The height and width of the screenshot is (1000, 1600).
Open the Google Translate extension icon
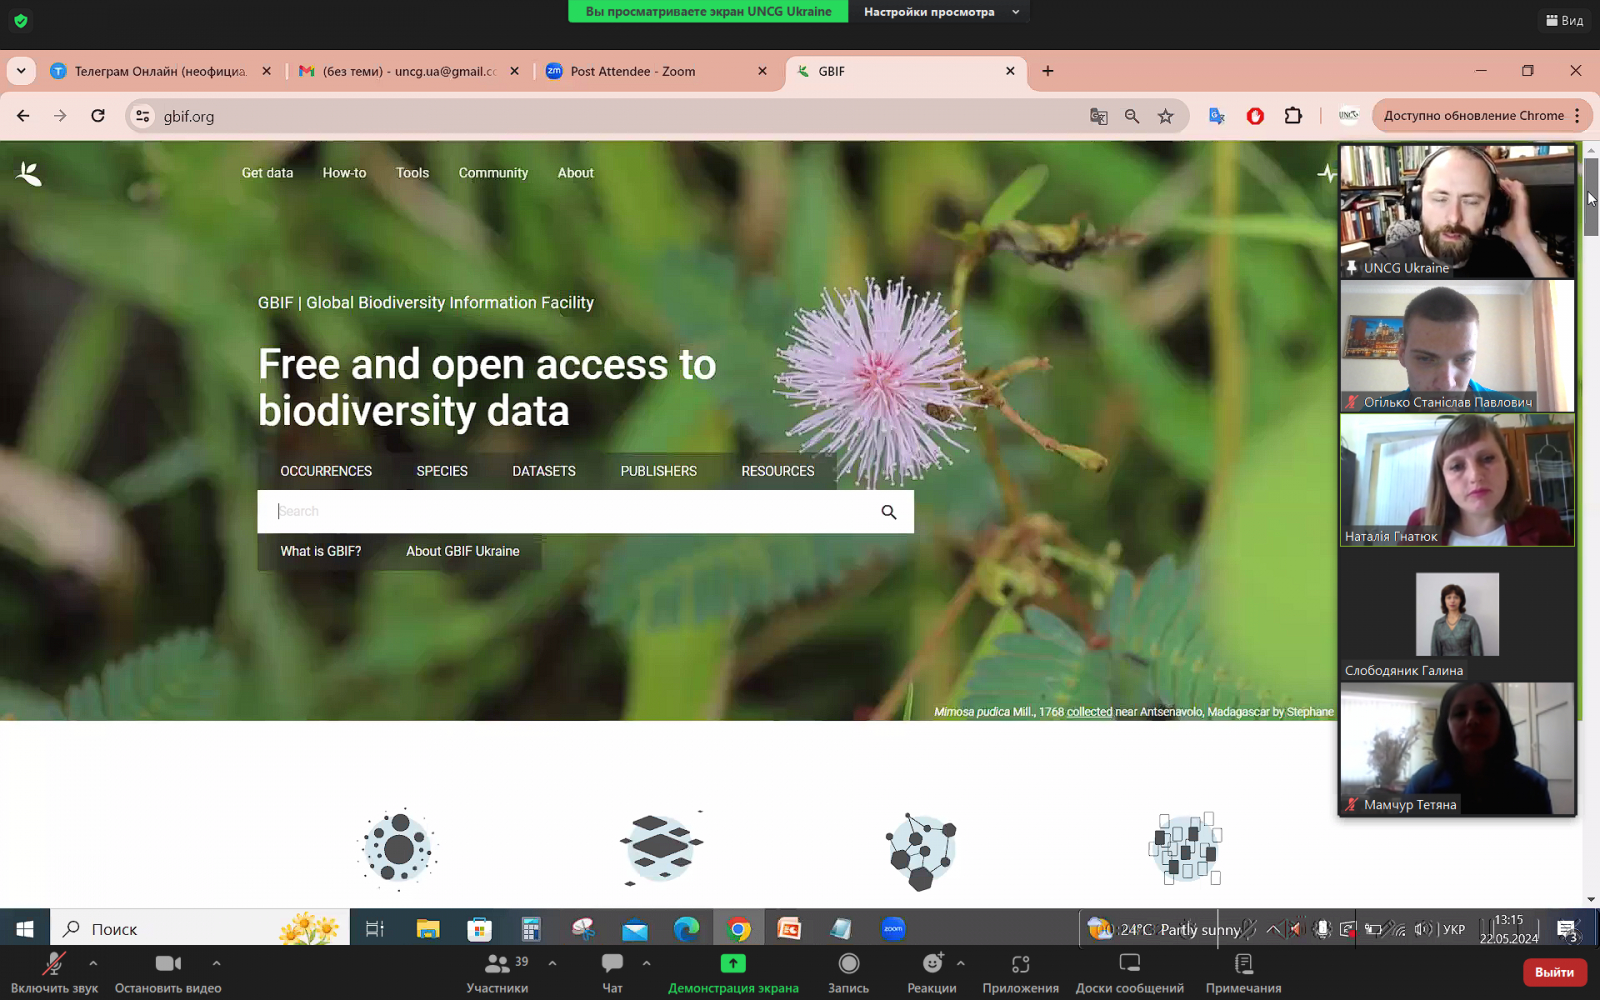(1217, 116)
